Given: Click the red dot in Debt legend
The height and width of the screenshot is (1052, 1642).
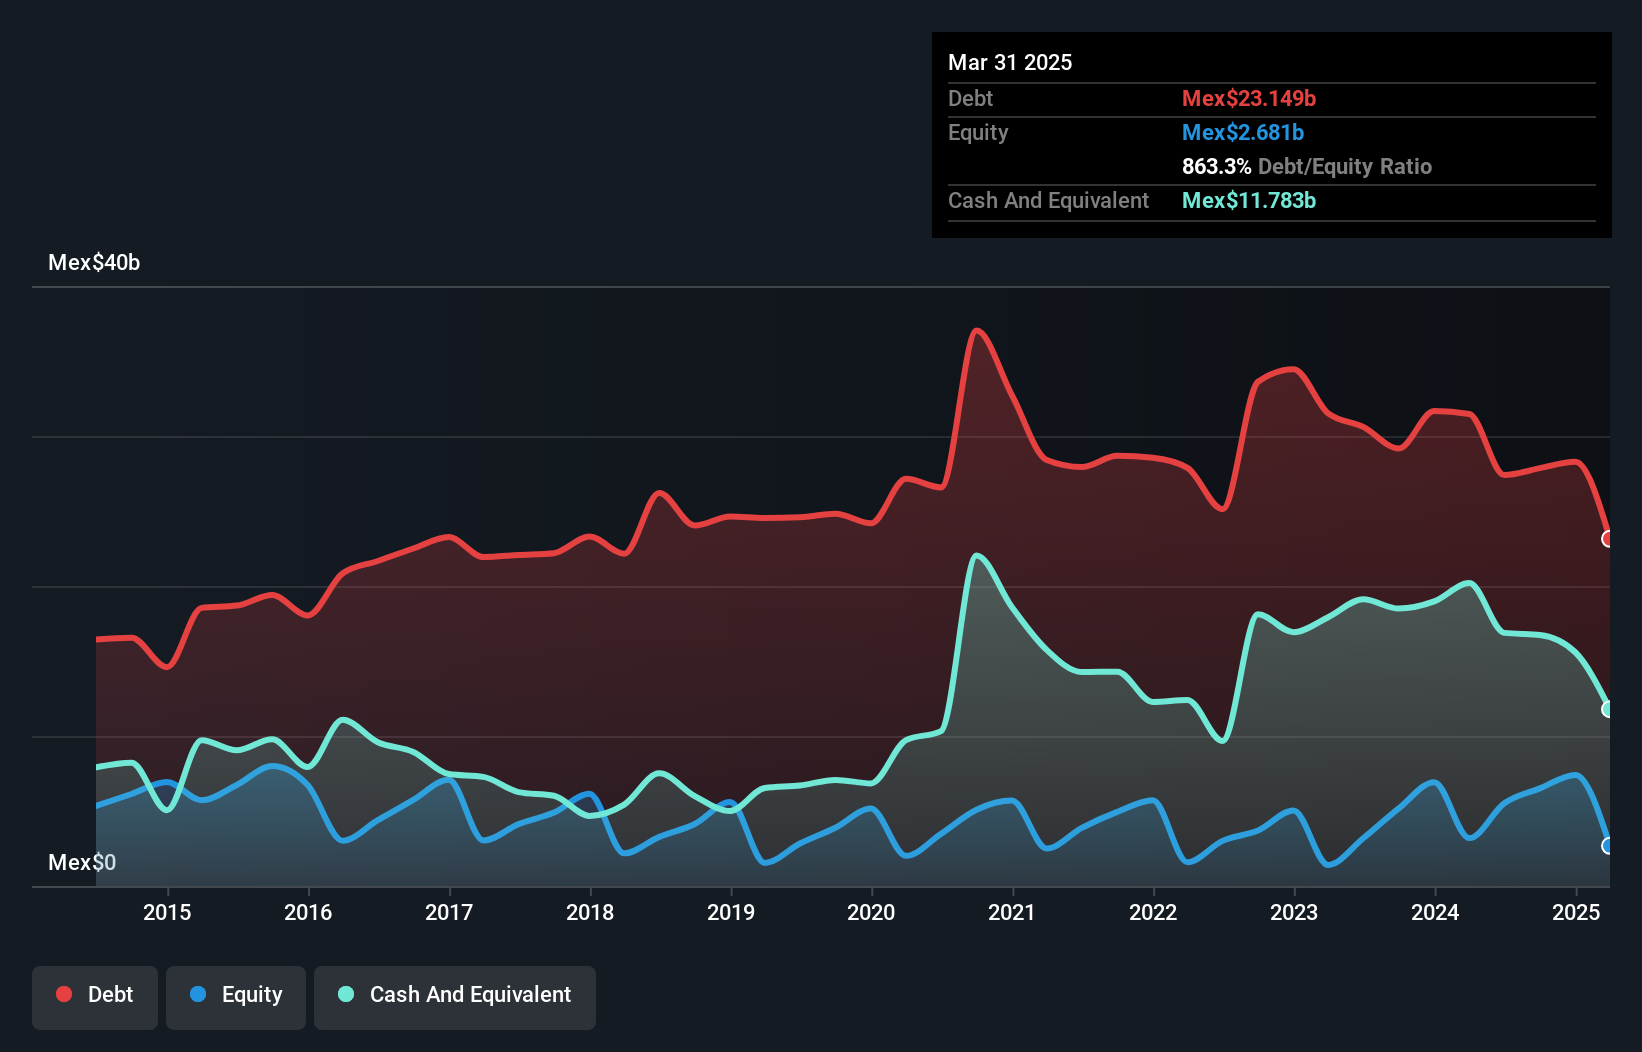Looking at the screenshot, I should tap(64, 994).
